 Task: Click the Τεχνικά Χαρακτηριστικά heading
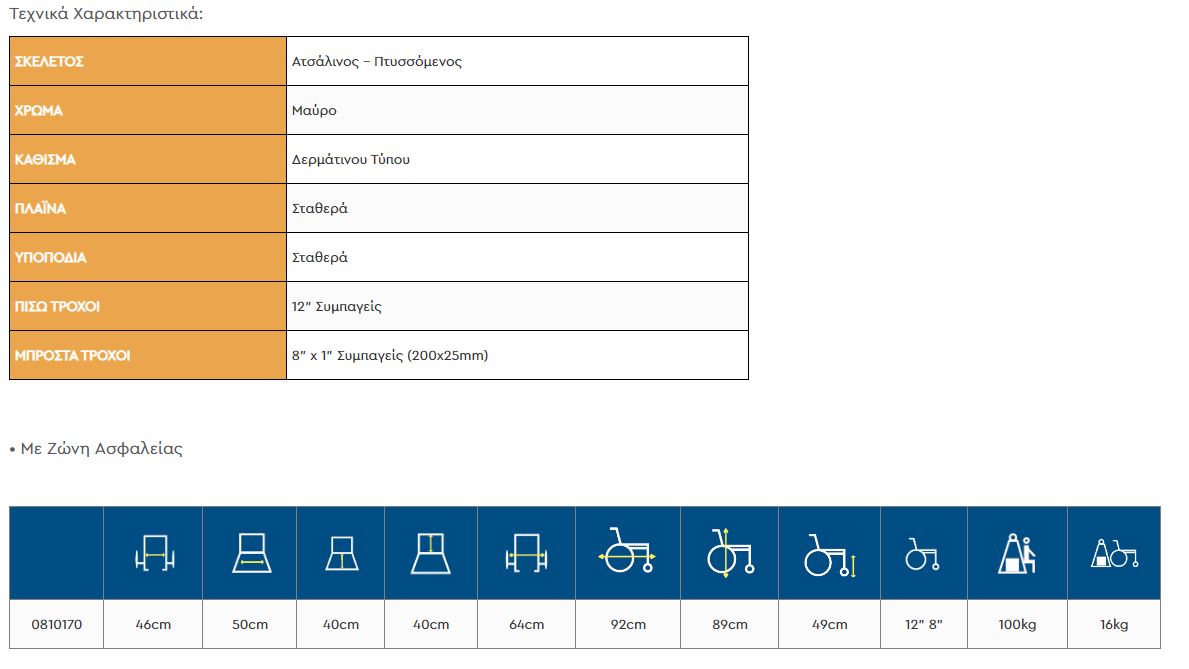coord(106,14)
